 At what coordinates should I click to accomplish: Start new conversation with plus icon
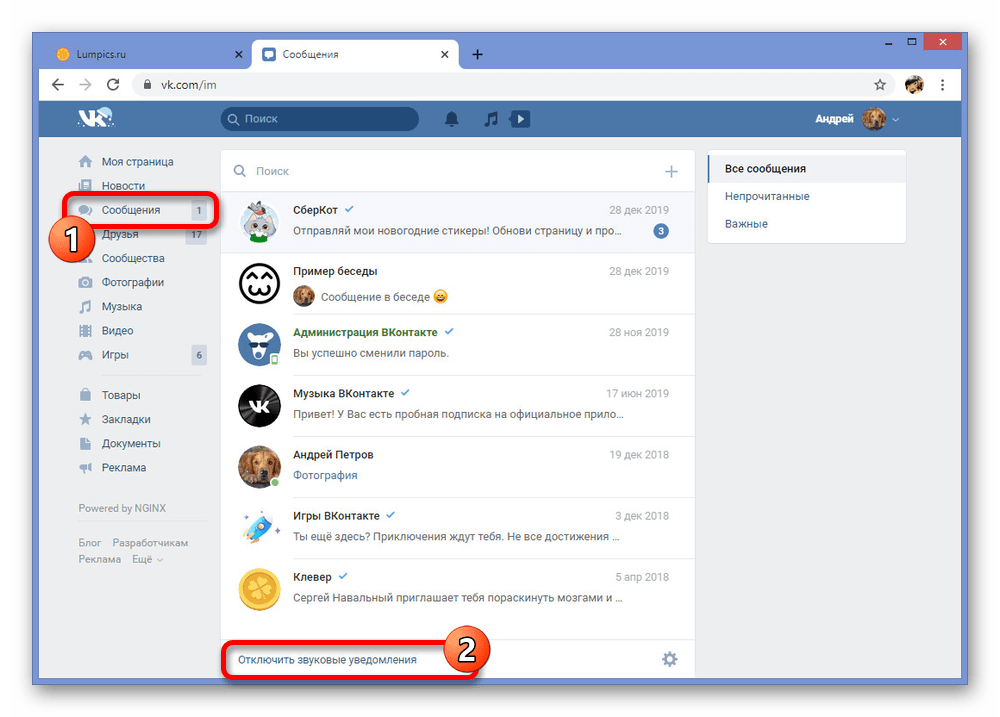click(x=671, y=171)
